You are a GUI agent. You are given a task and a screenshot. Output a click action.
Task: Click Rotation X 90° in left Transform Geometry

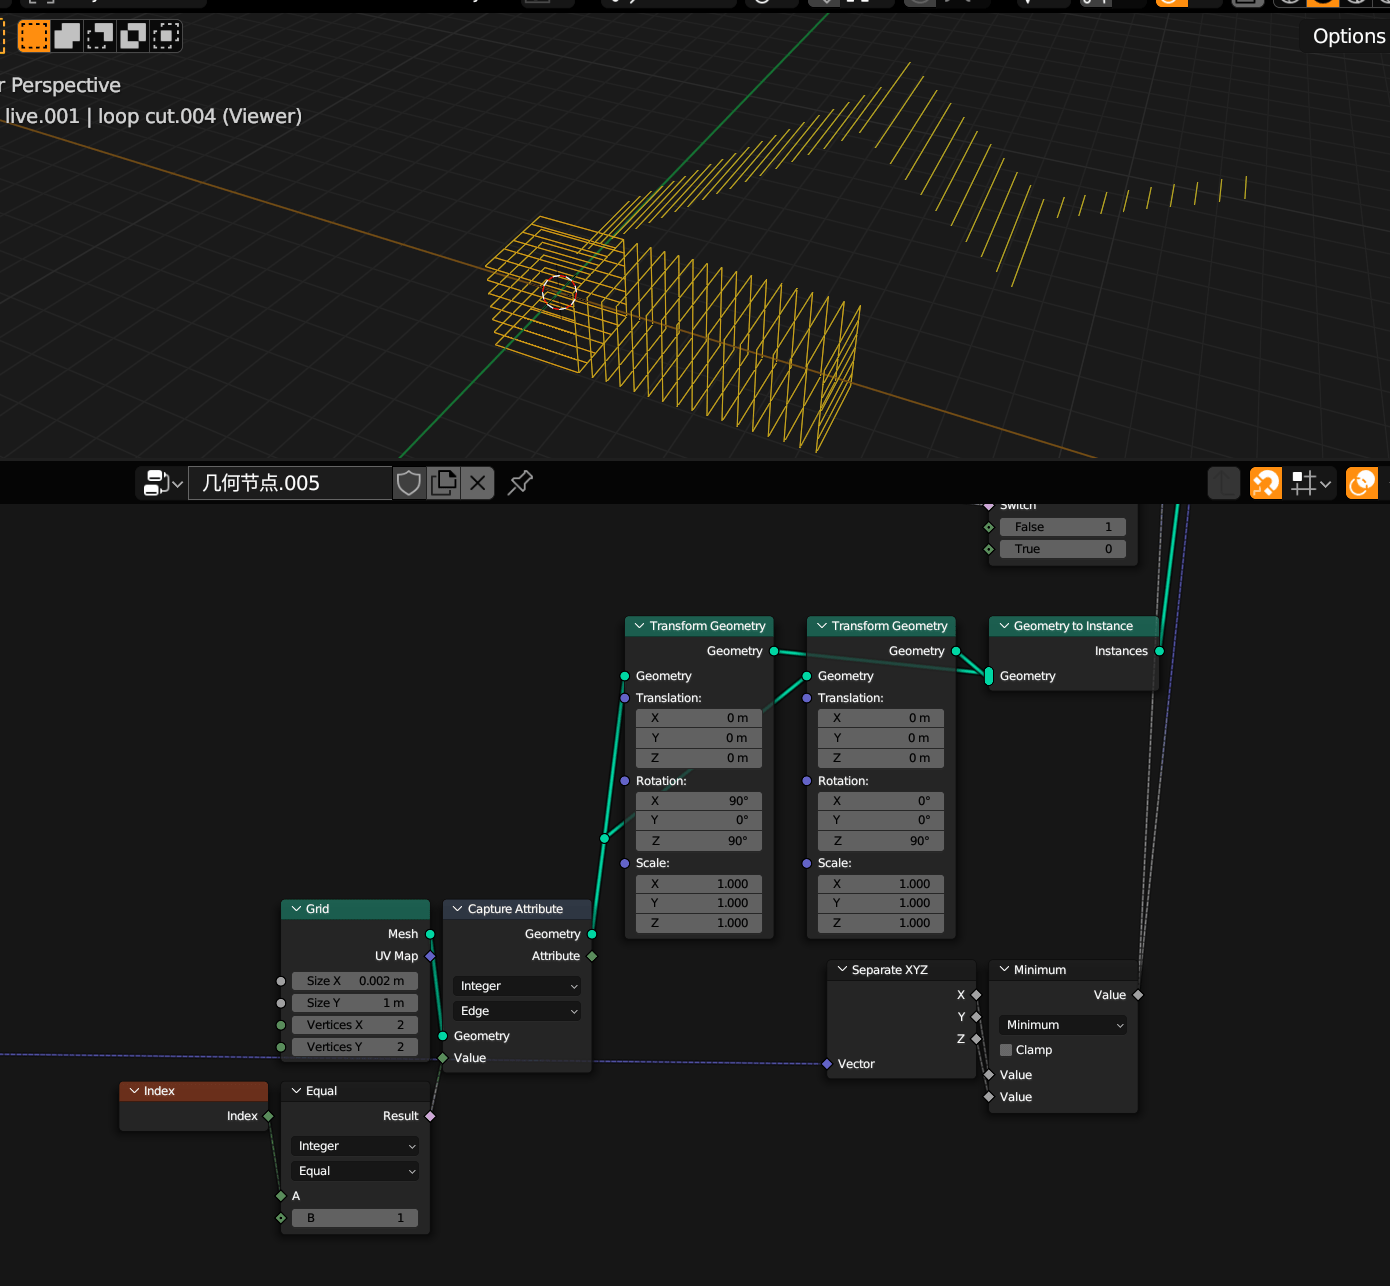(x=699, y=801)
